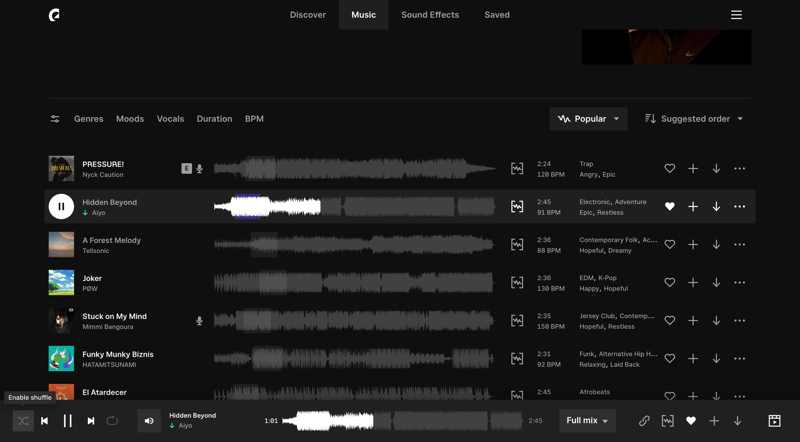Seek within the player bar waveform
The height and width of the screenshot is (442, 800).
(x=402, y=421)
